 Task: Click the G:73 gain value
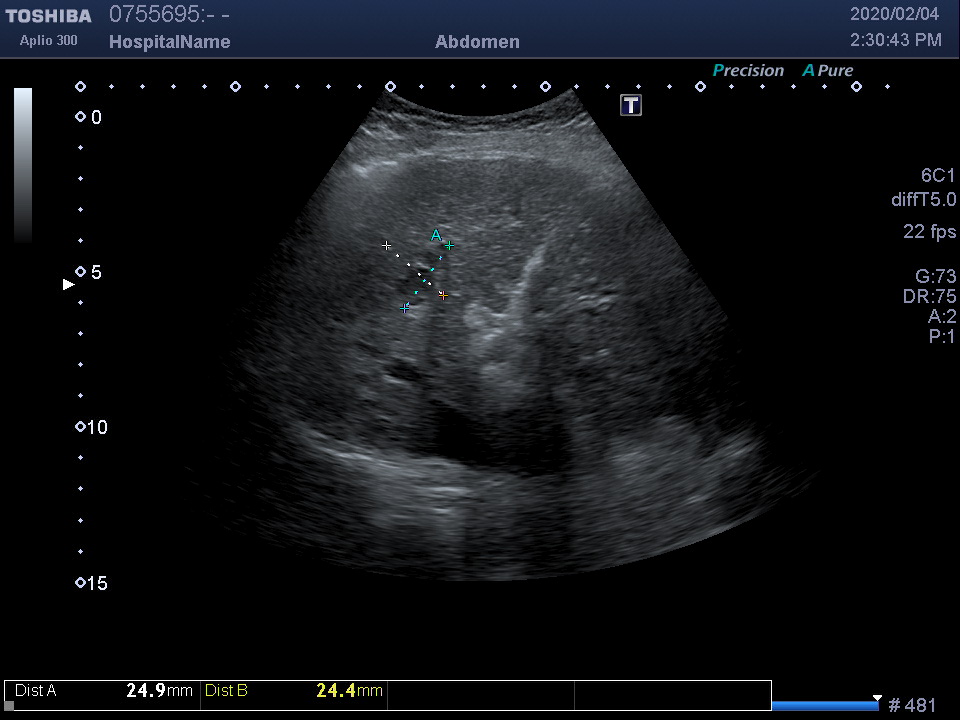936,277
